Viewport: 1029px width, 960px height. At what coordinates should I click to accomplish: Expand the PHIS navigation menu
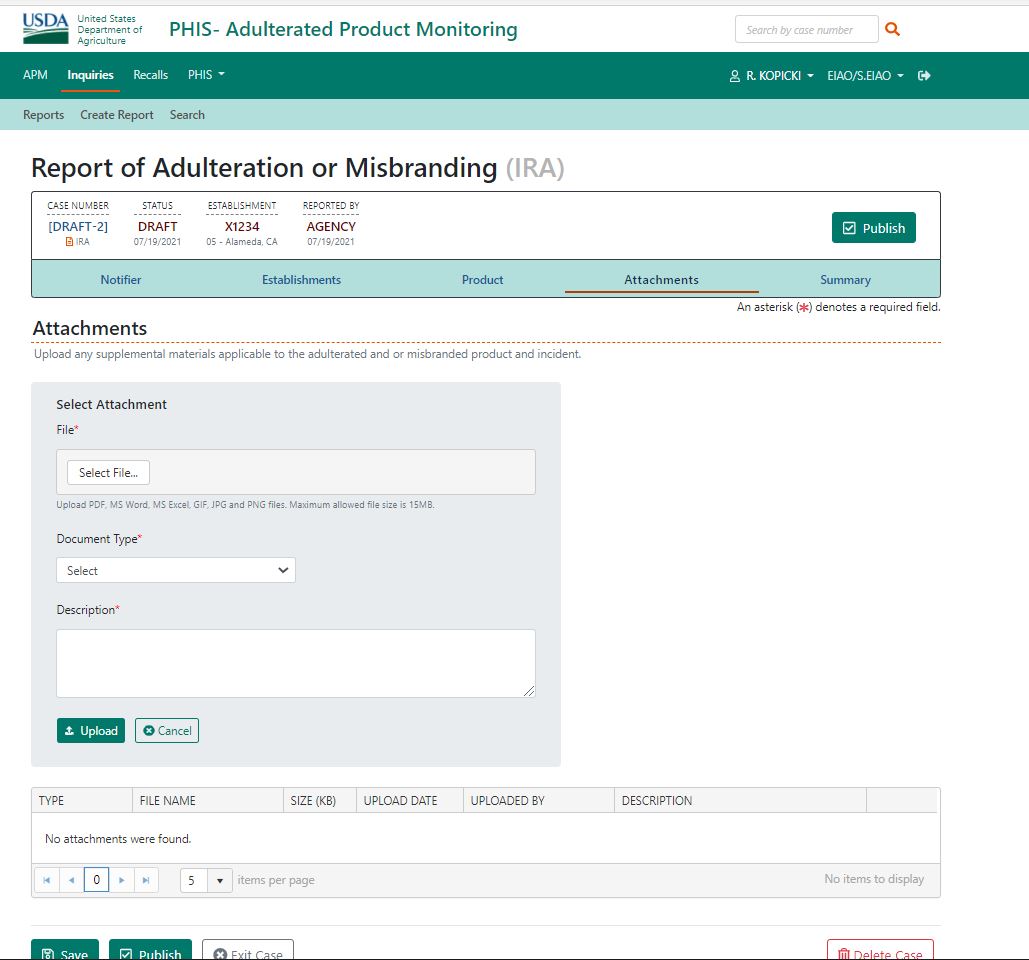pos(206,75)
